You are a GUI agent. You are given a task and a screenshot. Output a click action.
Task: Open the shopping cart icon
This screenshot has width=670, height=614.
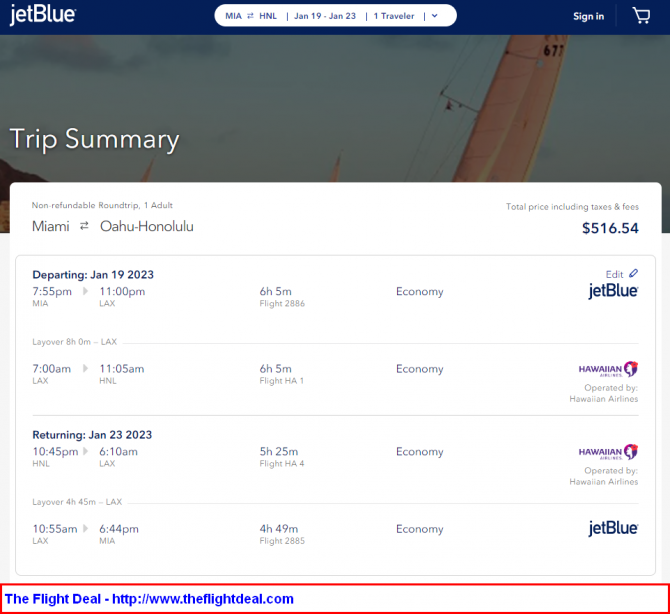[641, 16]
